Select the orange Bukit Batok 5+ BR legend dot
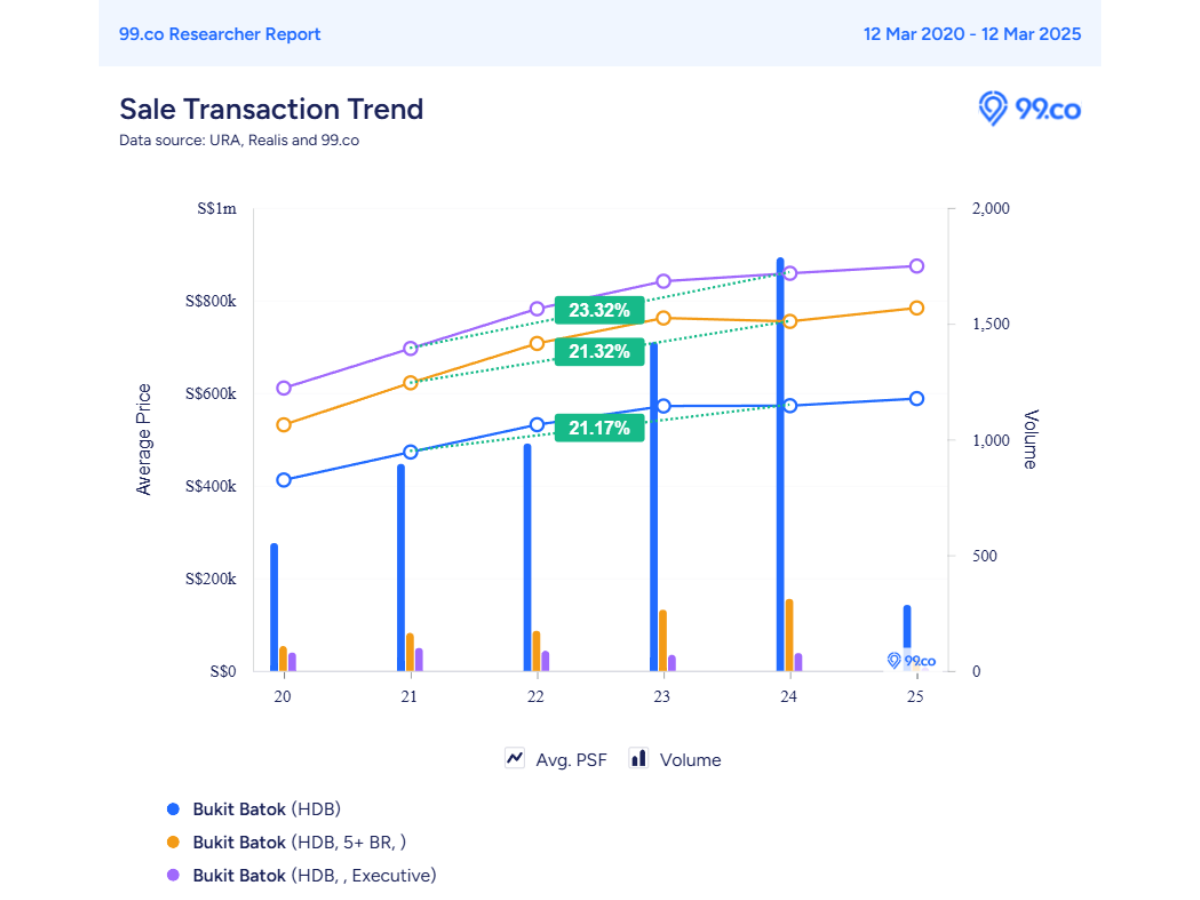This screenshot has height=900, width=1200. (x=173, y=842)
